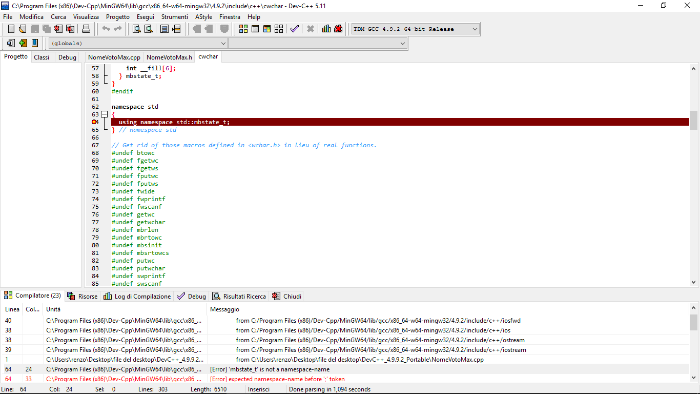Click the editor scrollbar up arrow
700x394 pixels.
tap(693, 68)
